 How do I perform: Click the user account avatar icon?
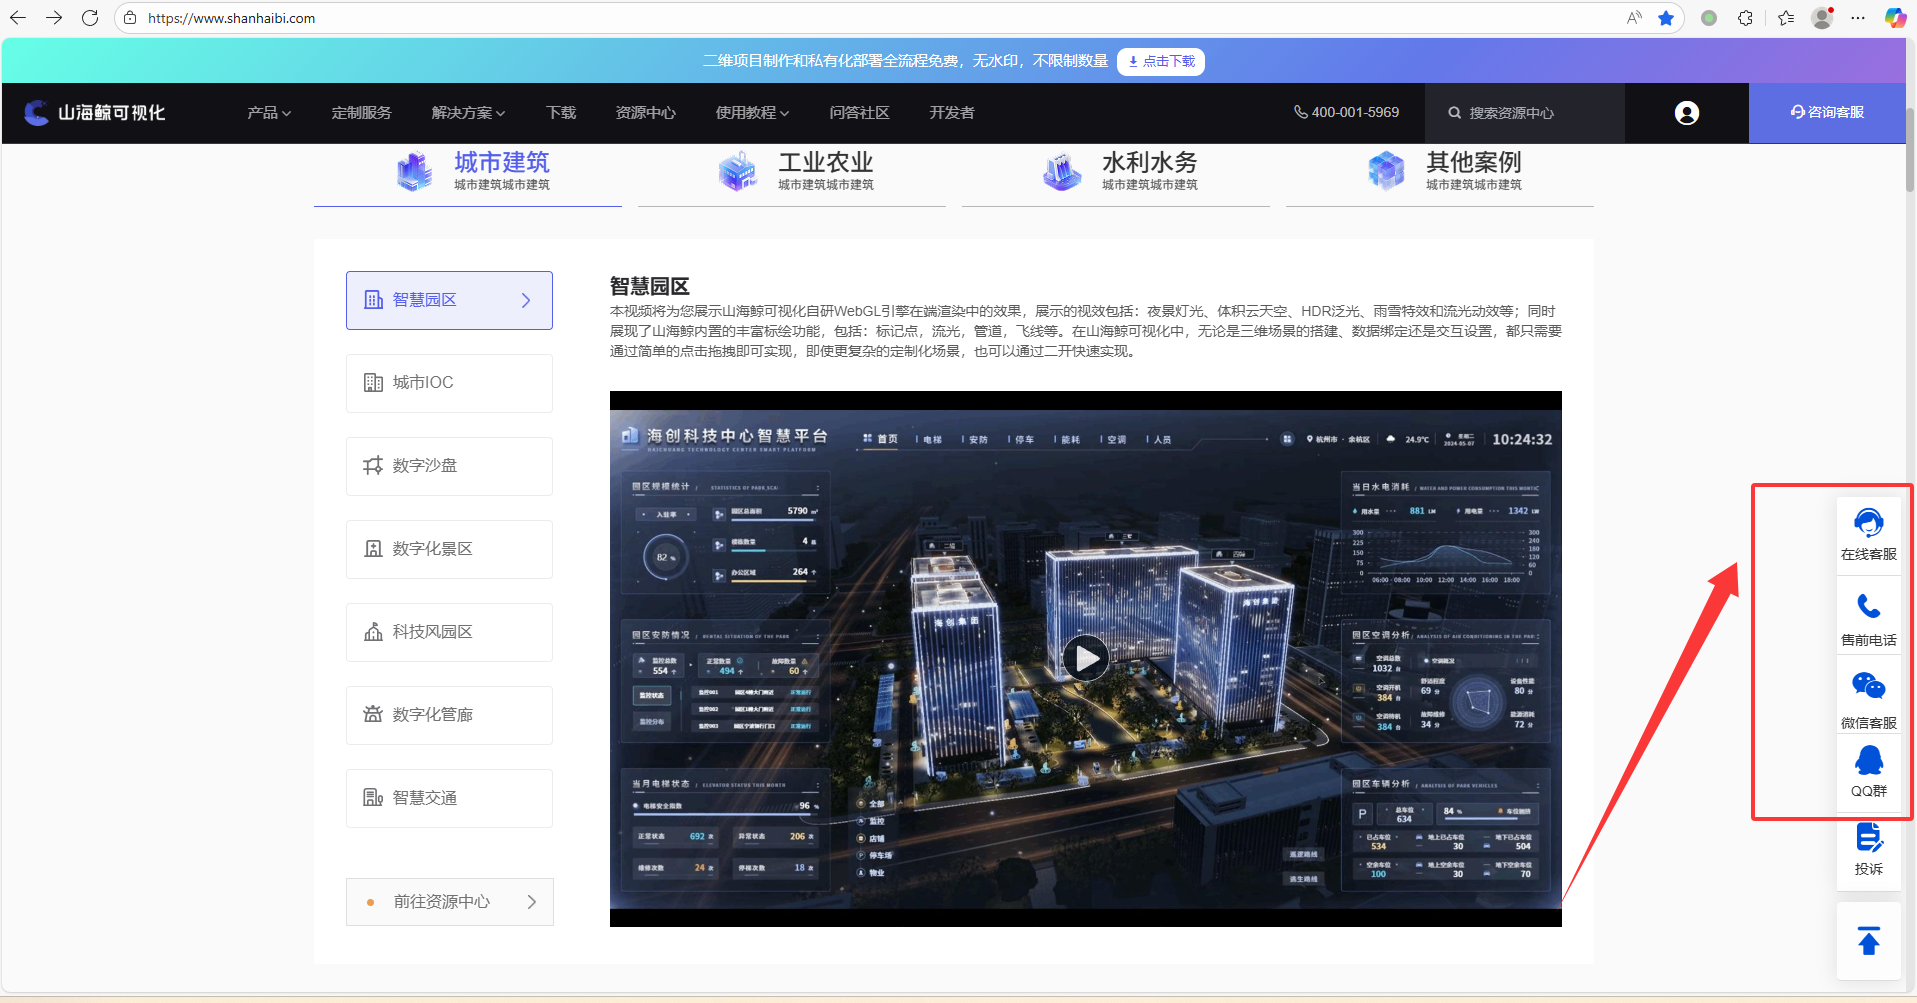pyautogui.click(x=1687, y=113)
